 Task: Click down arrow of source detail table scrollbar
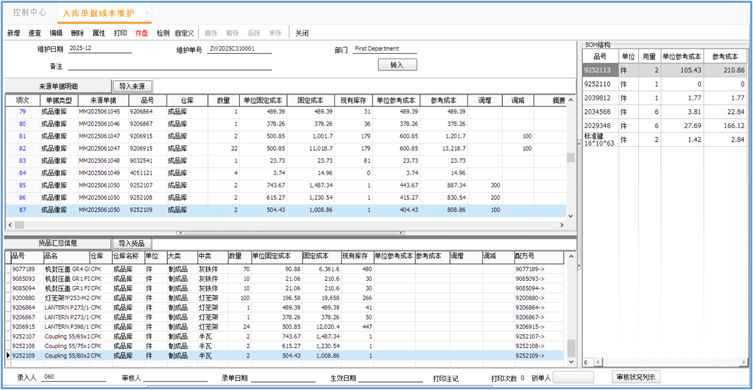(x=571, y=216)
